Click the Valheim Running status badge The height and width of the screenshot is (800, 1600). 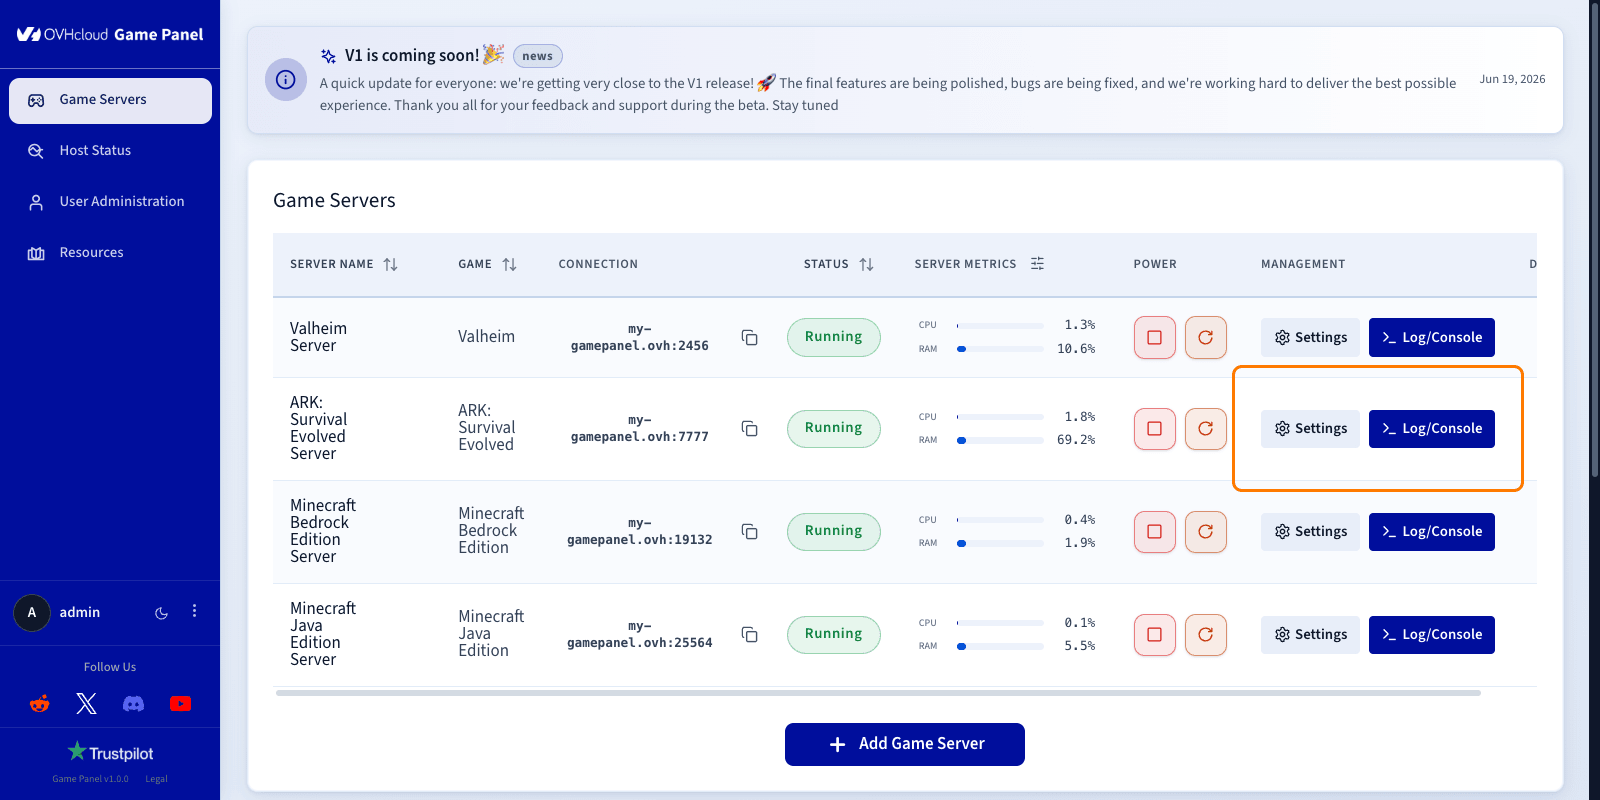pyautogui.click(x=834, y=337)
